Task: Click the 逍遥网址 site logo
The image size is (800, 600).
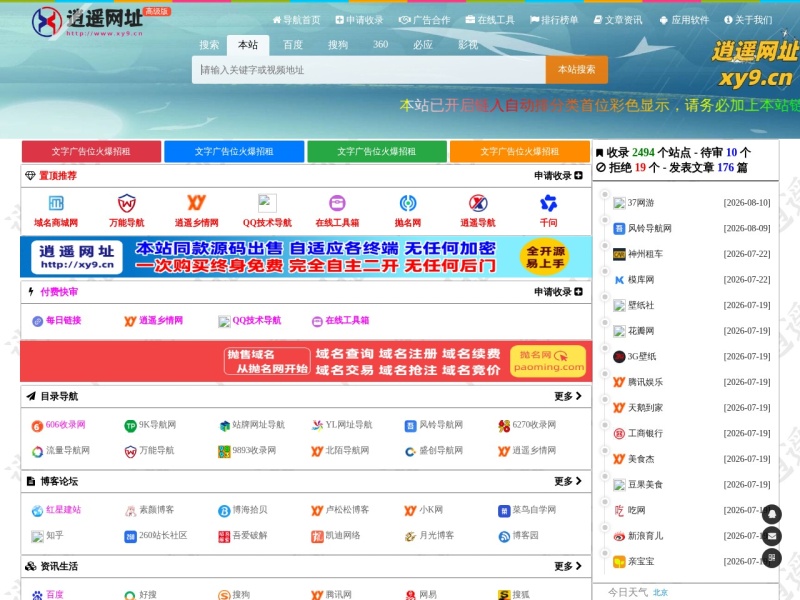Action: (x=89, y=21)
